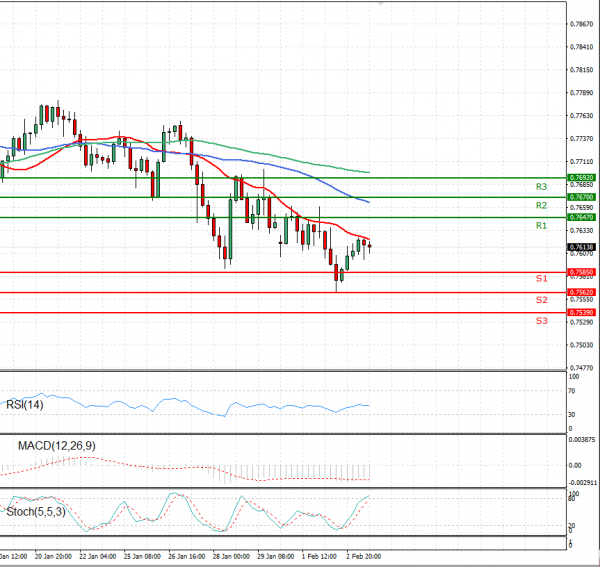
Task: Click the MACD 0.00 axis value
Action: pyautogui.click(x=575, y=466)
